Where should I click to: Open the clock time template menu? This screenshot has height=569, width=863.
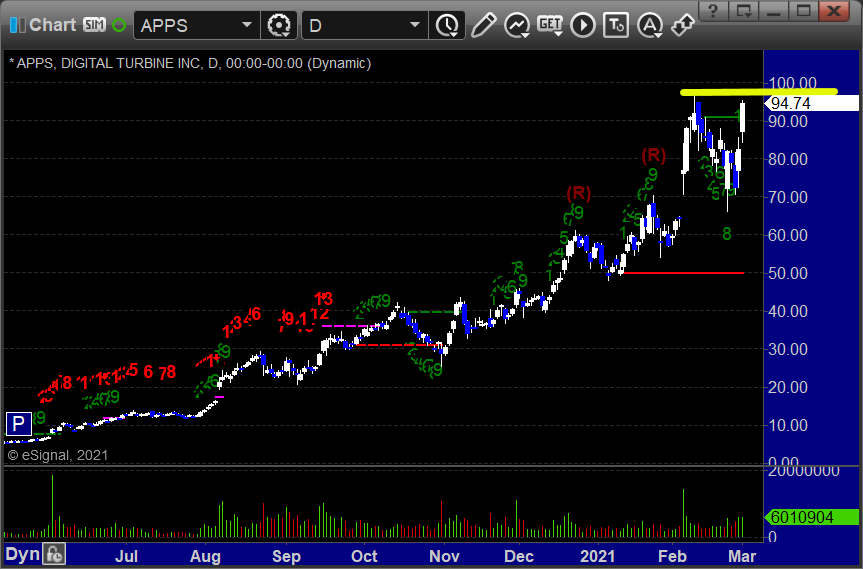[447, 25]
